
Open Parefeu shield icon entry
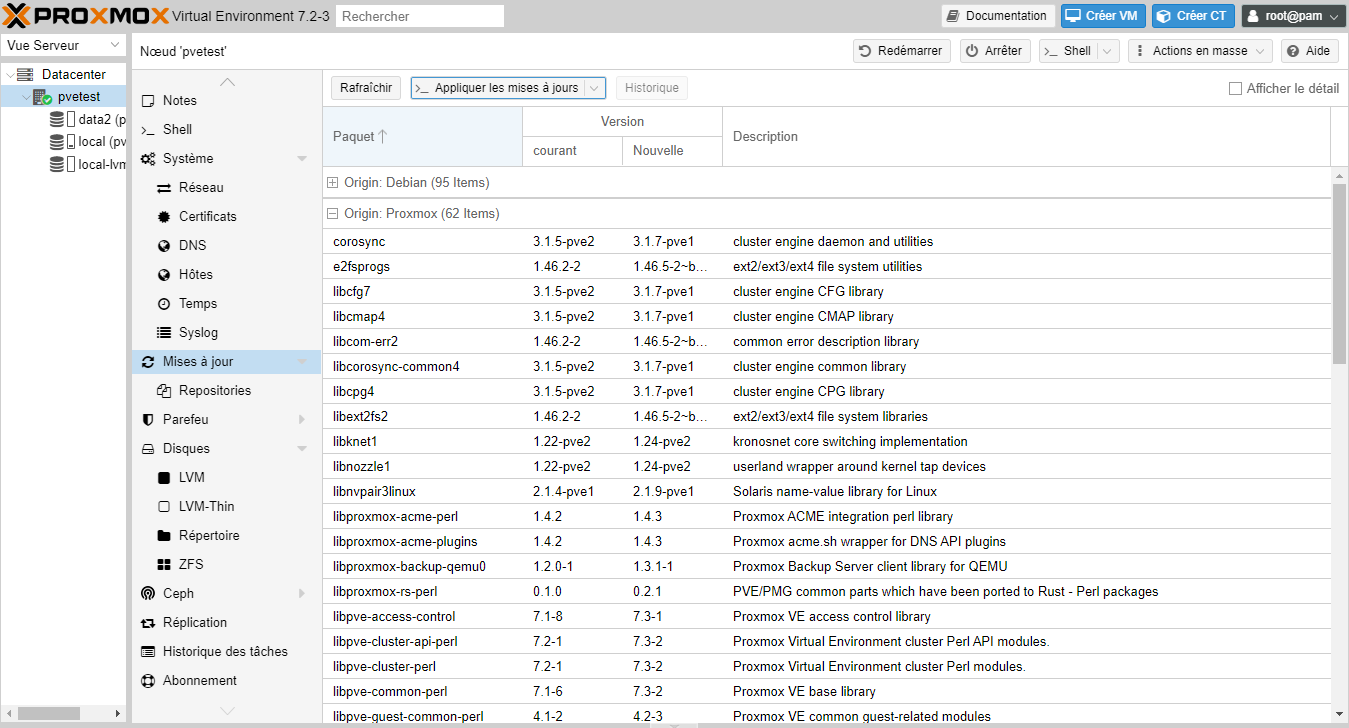148,419
